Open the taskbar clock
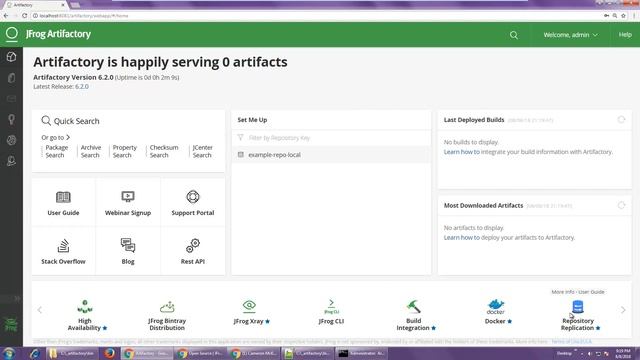 tap(623, 353)
